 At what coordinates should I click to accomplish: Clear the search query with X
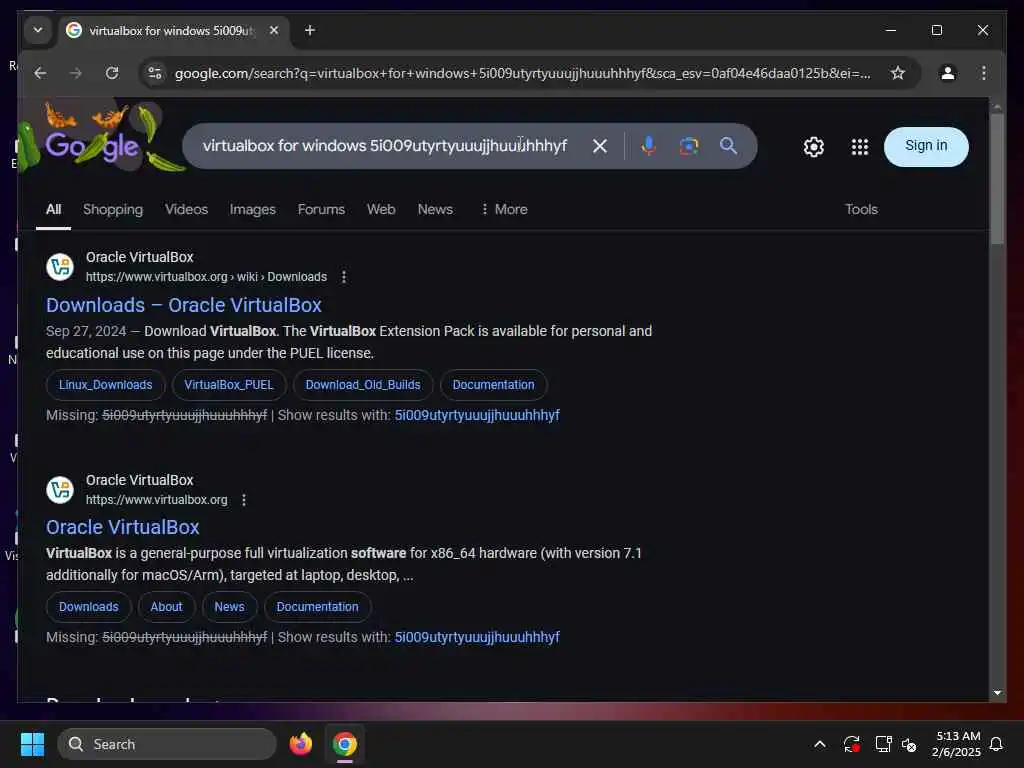(600, 146)
